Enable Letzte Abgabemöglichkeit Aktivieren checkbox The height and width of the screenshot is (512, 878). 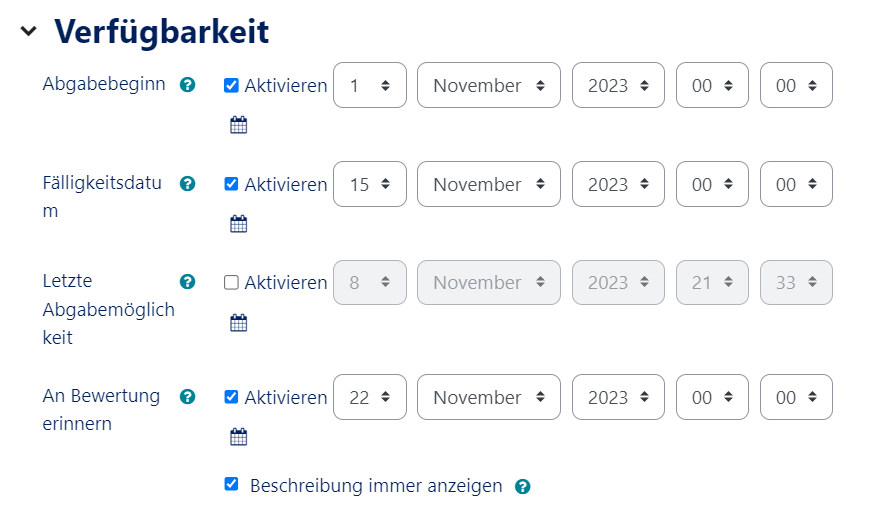click(231, 283)
